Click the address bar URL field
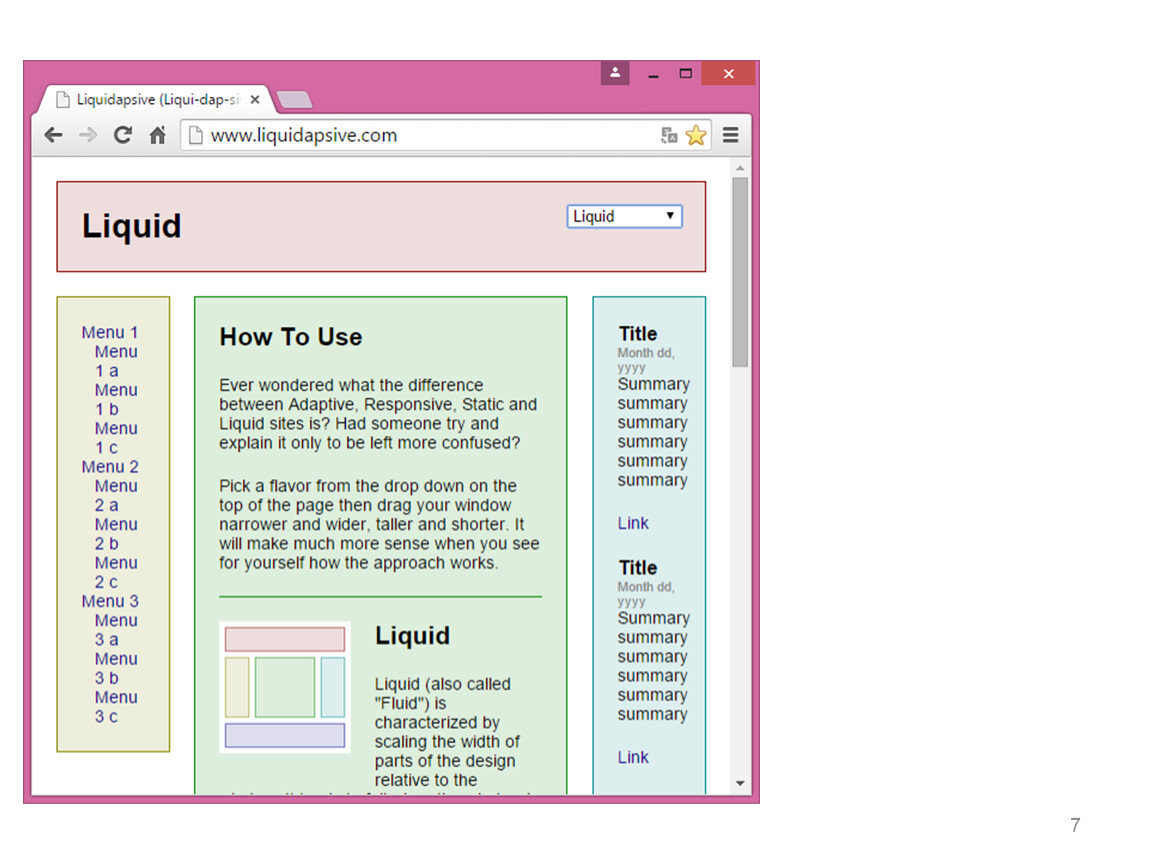Screen dimensions: 1150x864 click(x=420, y=135)
